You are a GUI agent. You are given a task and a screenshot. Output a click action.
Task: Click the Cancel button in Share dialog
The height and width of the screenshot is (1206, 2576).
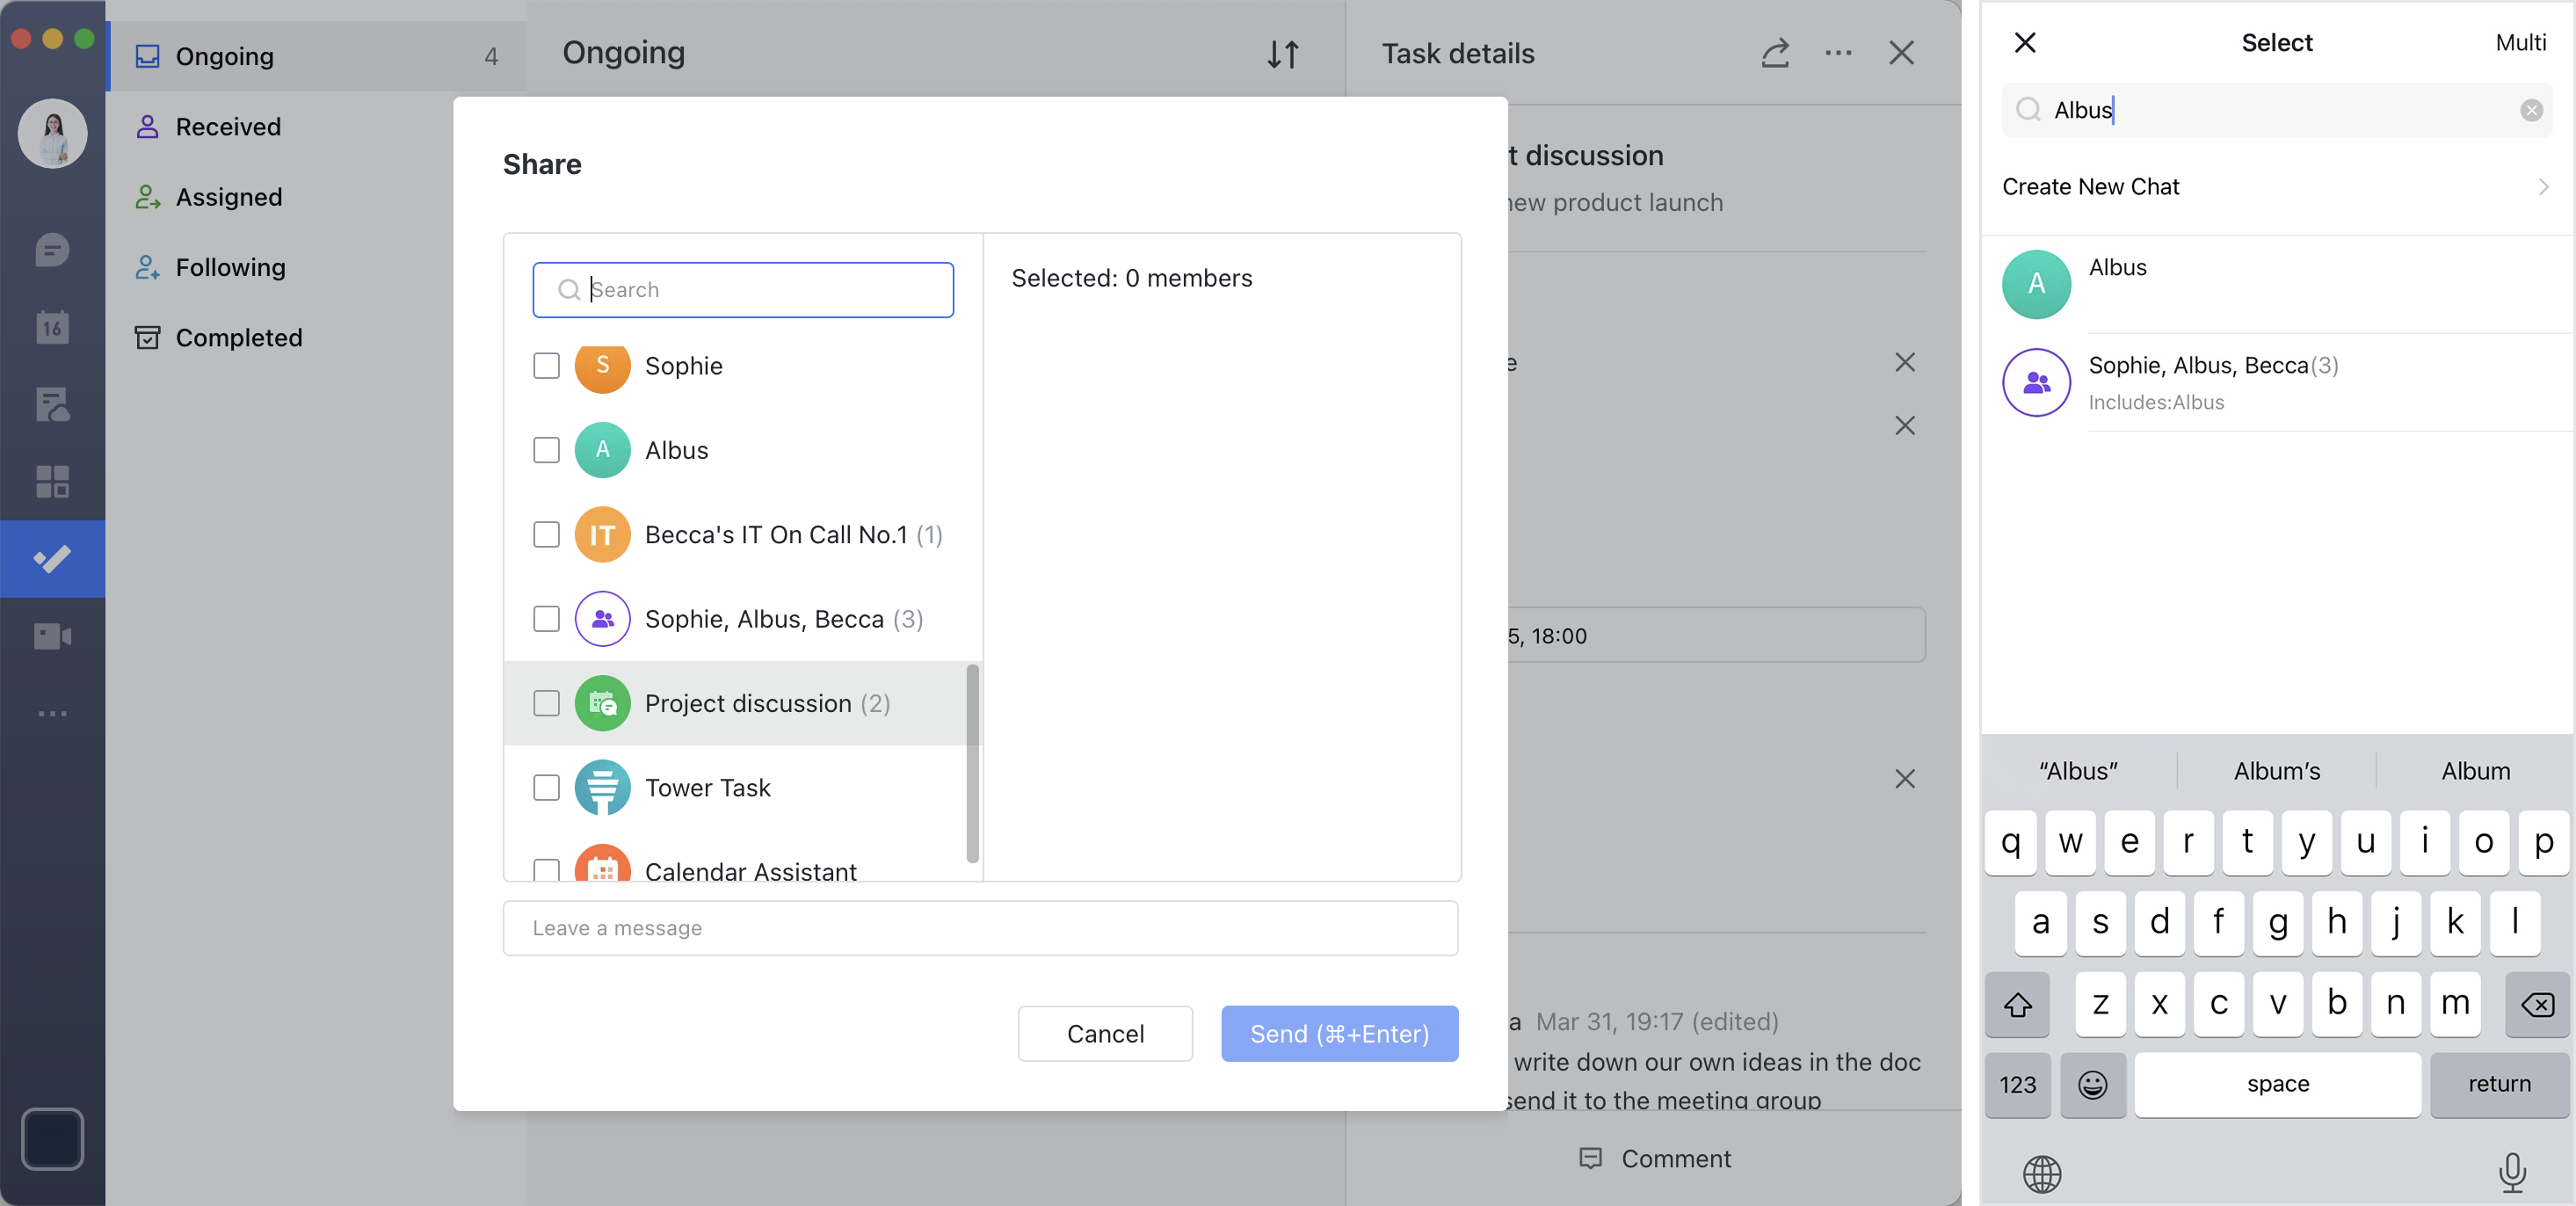coord(1105,1034)
